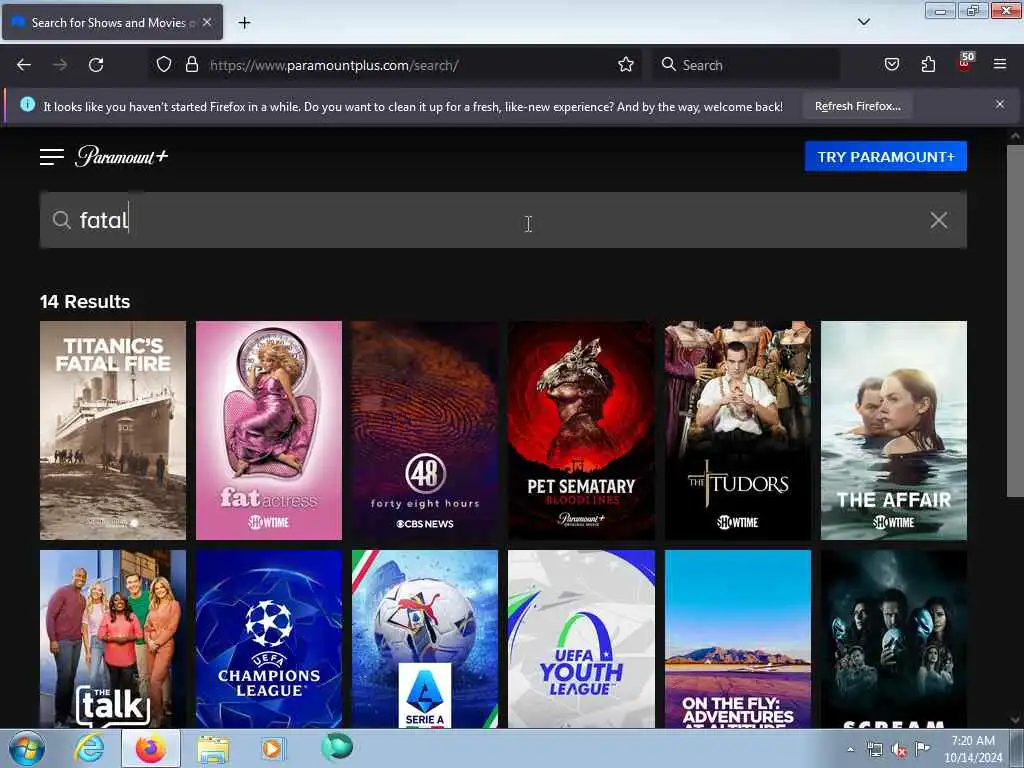This screenshot has height=768, width=1024.
Task: Click the magnifier icon in the fatal search box
Action: pos(61,220)
